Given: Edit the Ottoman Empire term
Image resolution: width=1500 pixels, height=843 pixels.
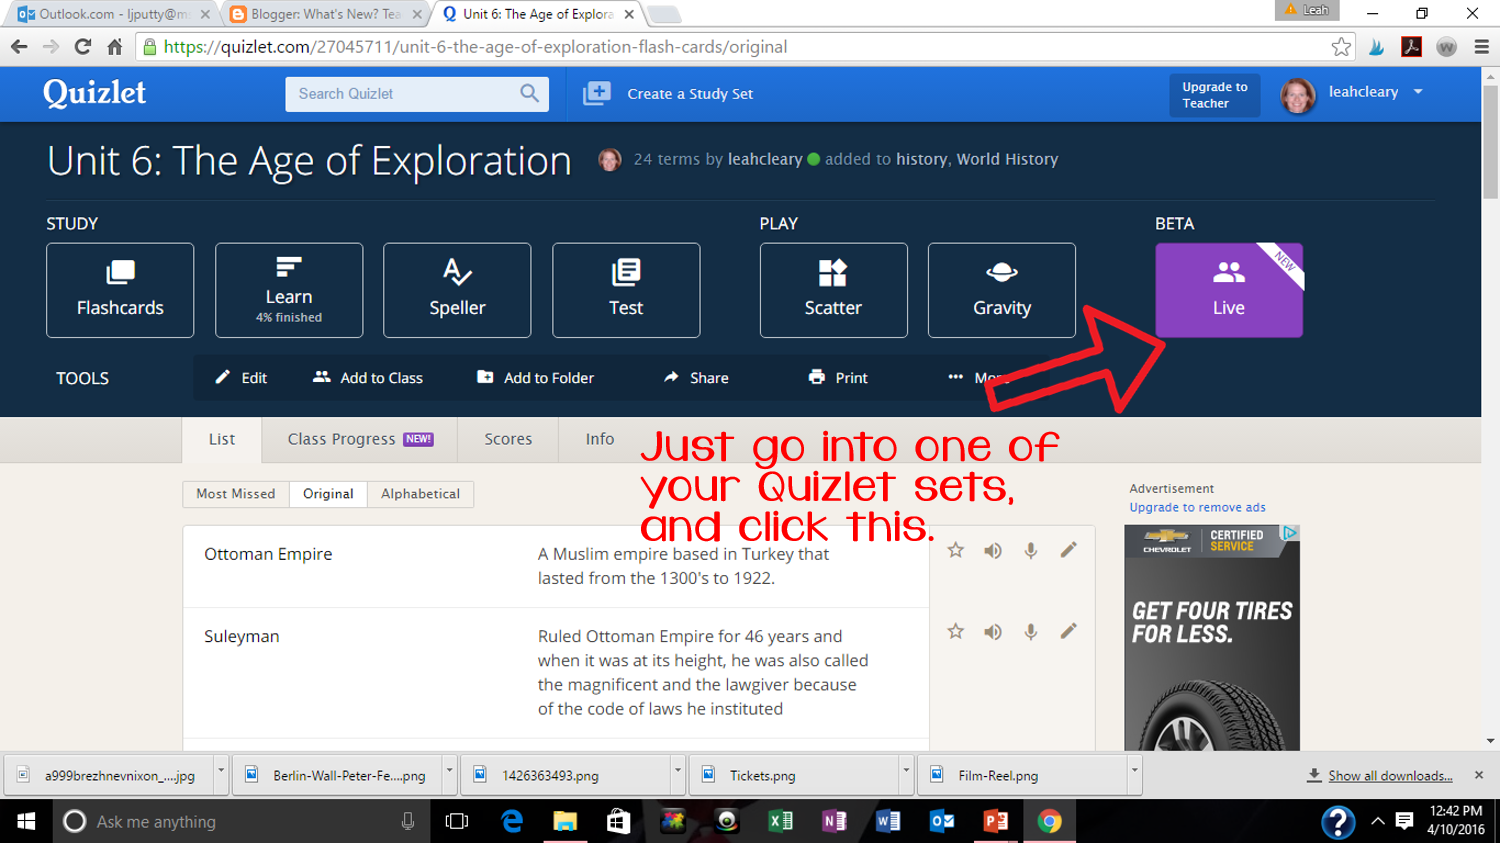Looking at the screenshot, I should [1069, 550].
